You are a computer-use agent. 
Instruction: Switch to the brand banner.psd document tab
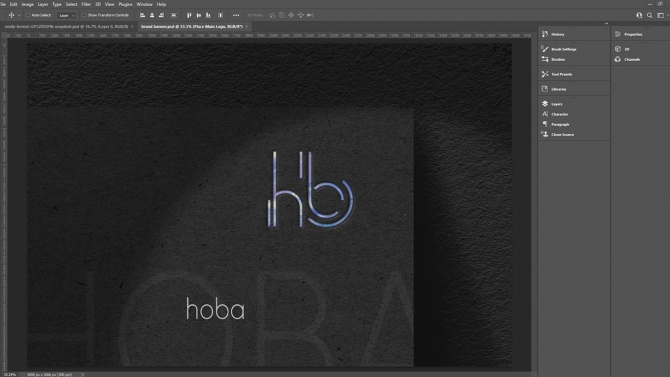coord(191,27)
